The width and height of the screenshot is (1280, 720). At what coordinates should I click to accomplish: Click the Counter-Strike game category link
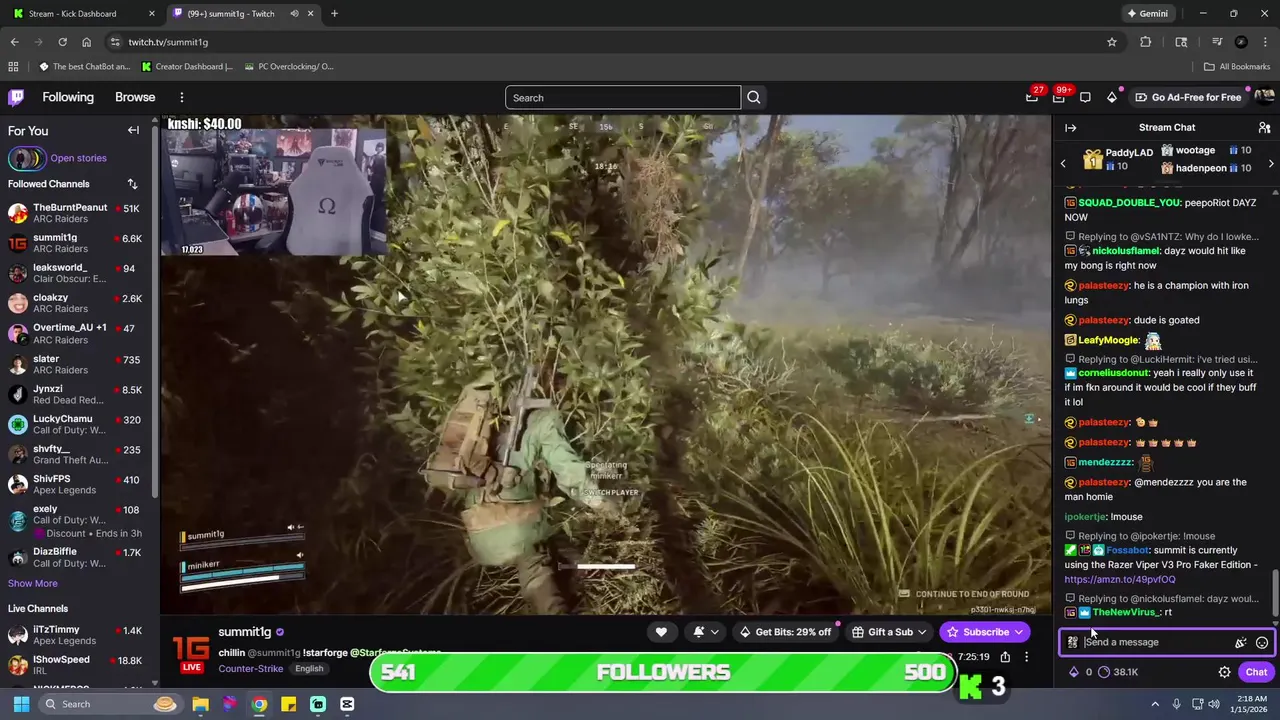pos(250,668)
